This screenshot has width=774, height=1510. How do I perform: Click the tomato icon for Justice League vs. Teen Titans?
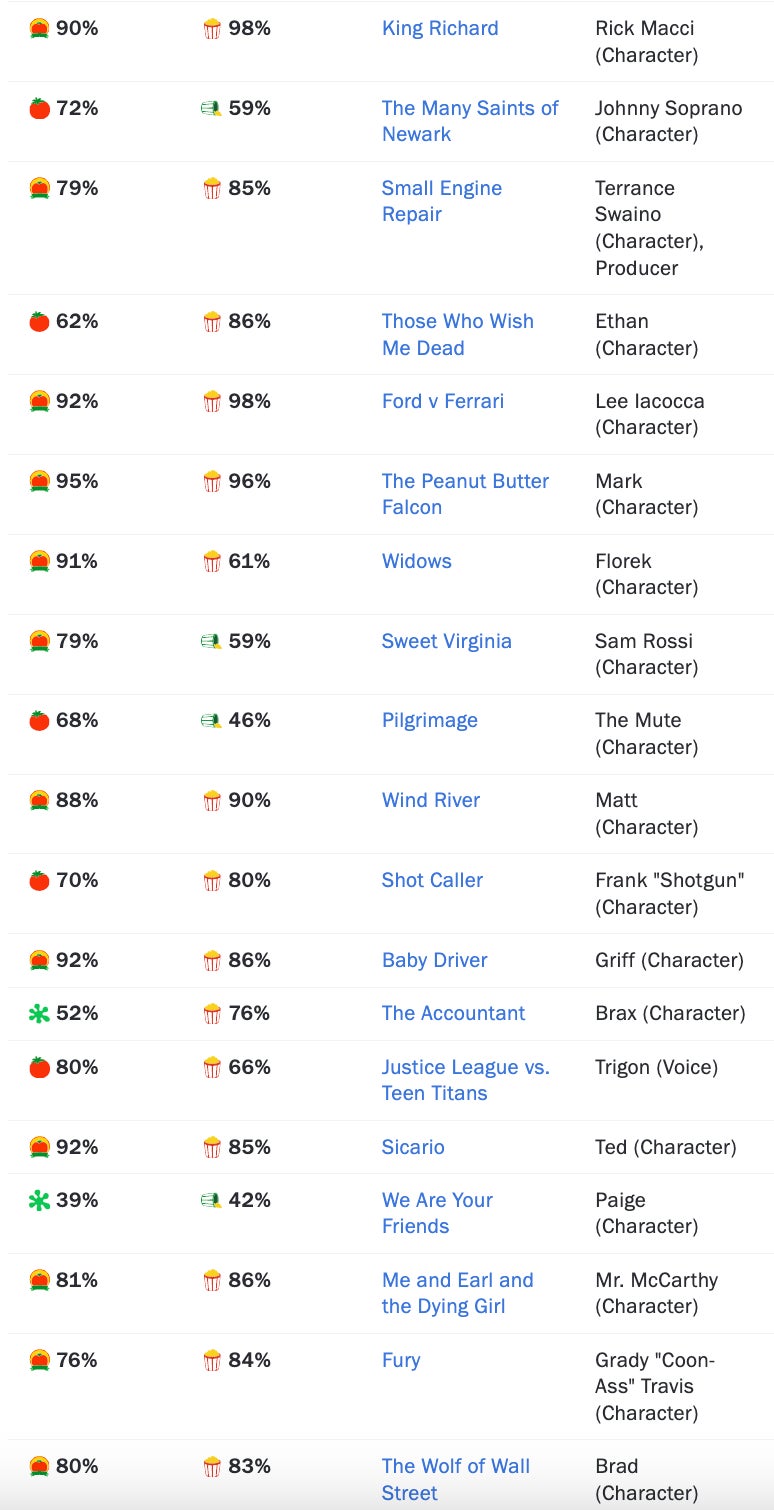point(39,1068)
